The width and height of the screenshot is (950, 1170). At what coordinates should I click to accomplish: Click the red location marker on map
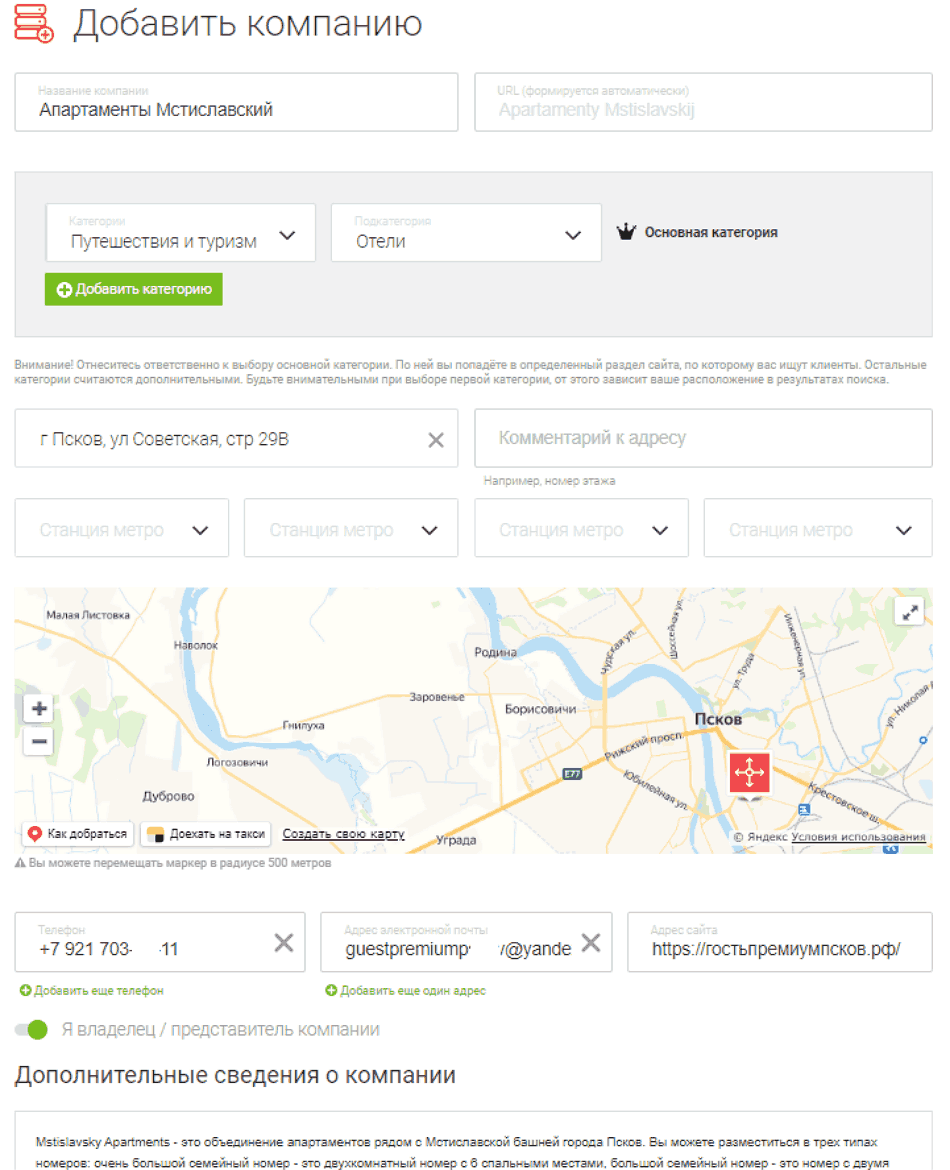(749, 772)
